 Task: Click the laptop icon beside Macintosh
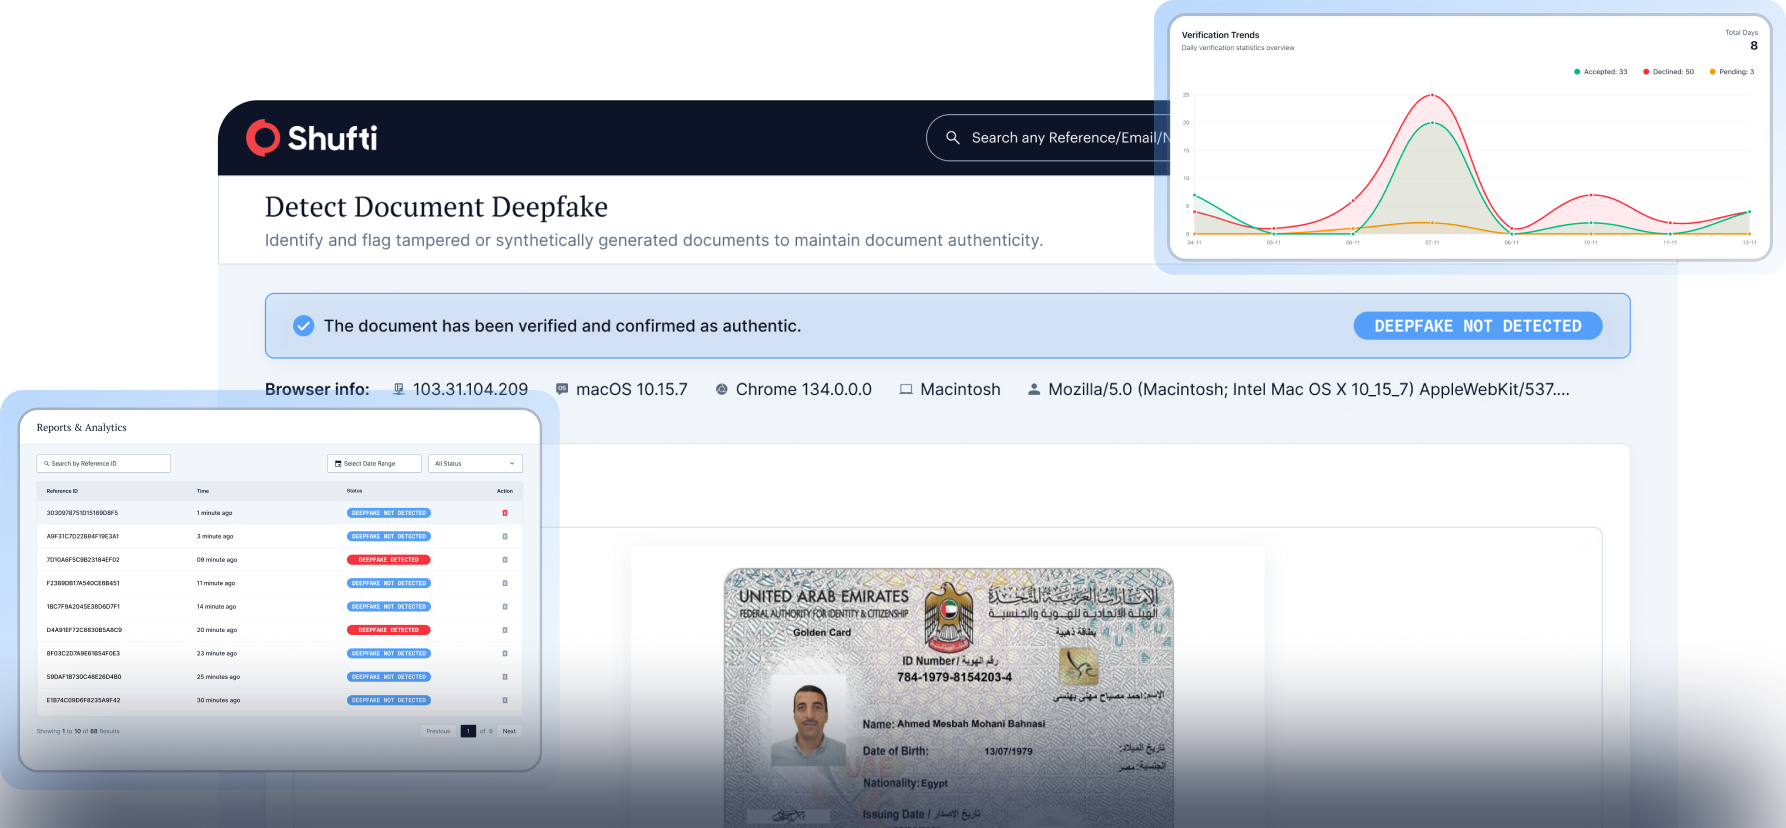click(x=906, y=389)
